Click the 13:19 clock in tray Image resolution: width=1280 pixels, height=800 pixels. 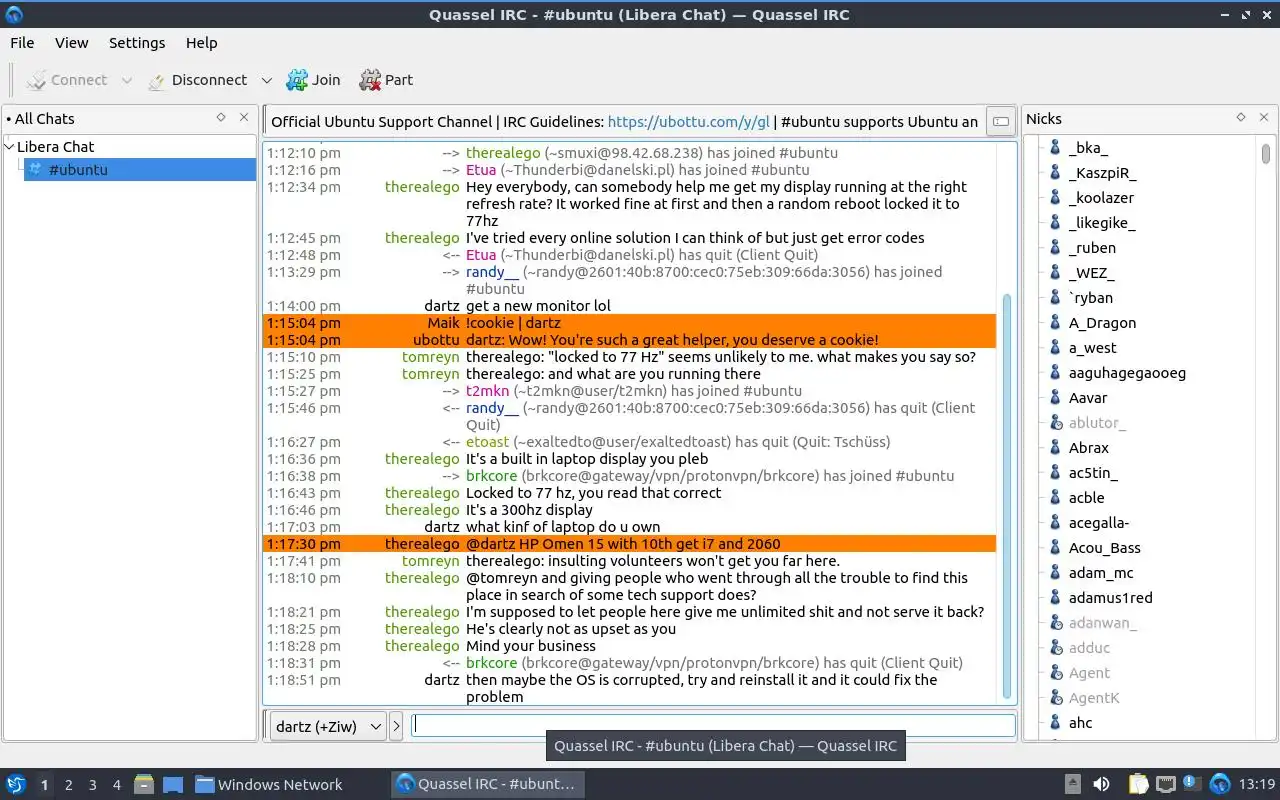1257,785
